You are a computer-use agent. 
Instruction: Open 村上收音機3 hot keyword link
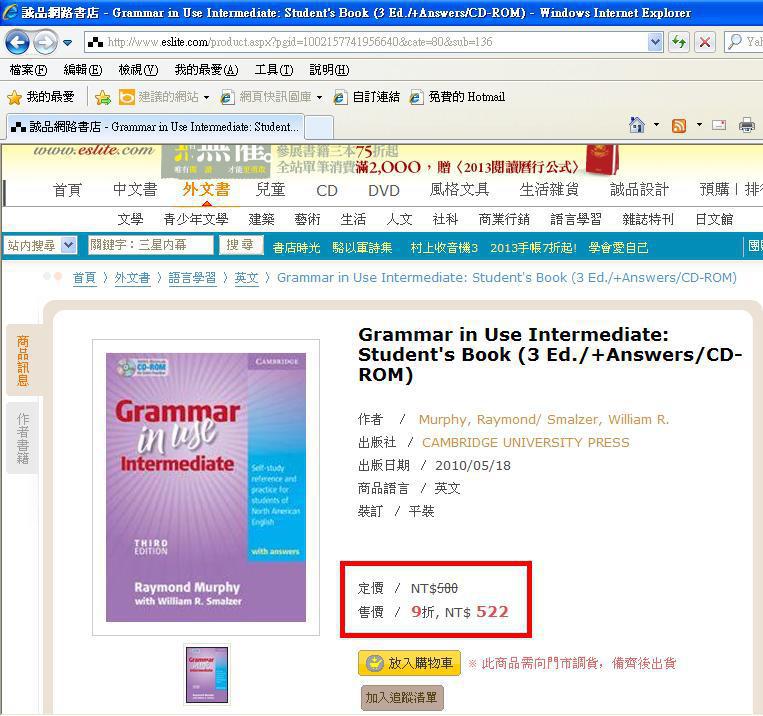click(x=444, y=248)
